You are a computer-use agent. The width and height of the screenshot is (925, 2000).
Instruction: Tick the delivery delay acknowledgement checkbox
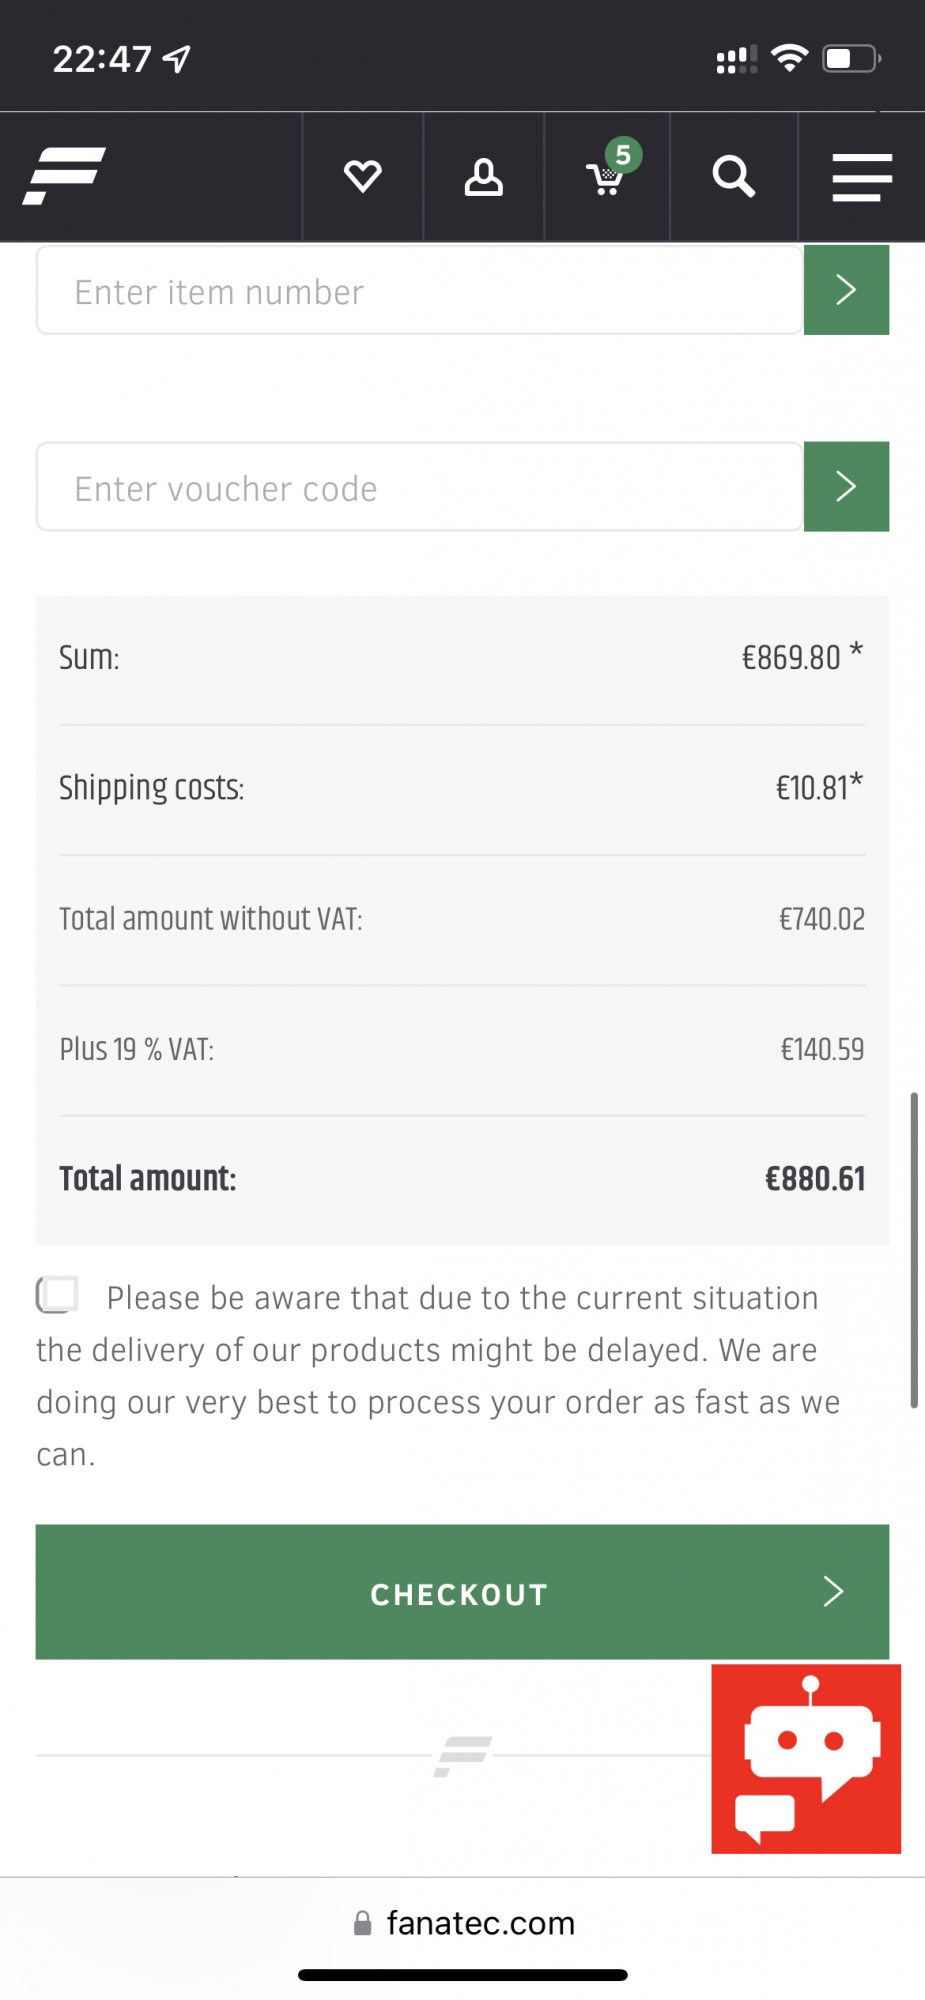(58, 1295)
